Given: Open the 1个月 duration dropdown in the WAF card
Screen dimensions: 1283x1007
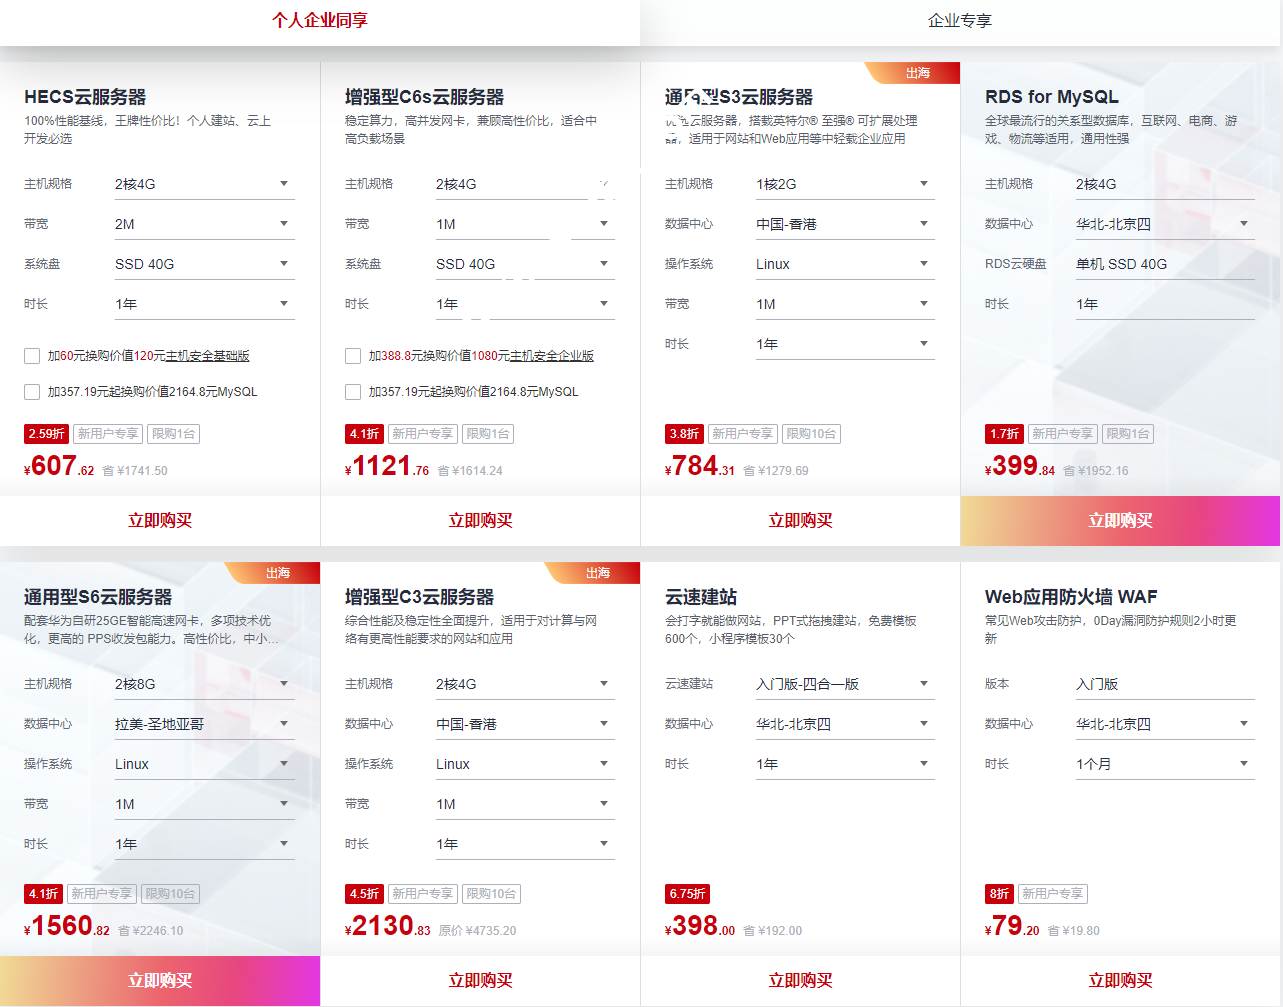Looking at the screenshot, I should pyautogui.click(x=1165, y=764).
